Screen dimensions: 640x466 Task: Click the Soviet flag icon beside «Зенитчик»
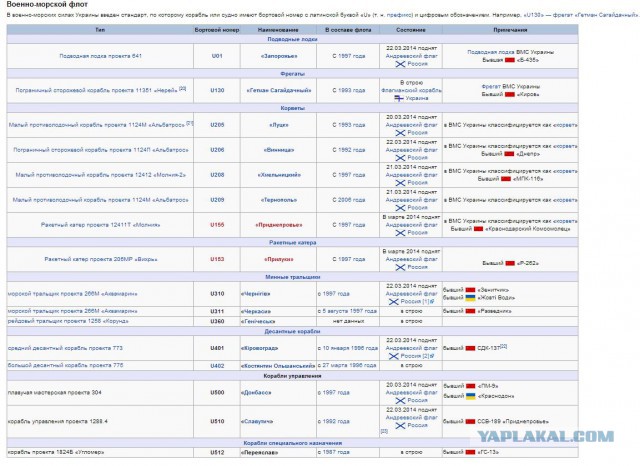pyautogui.click(x=470, y=290)
